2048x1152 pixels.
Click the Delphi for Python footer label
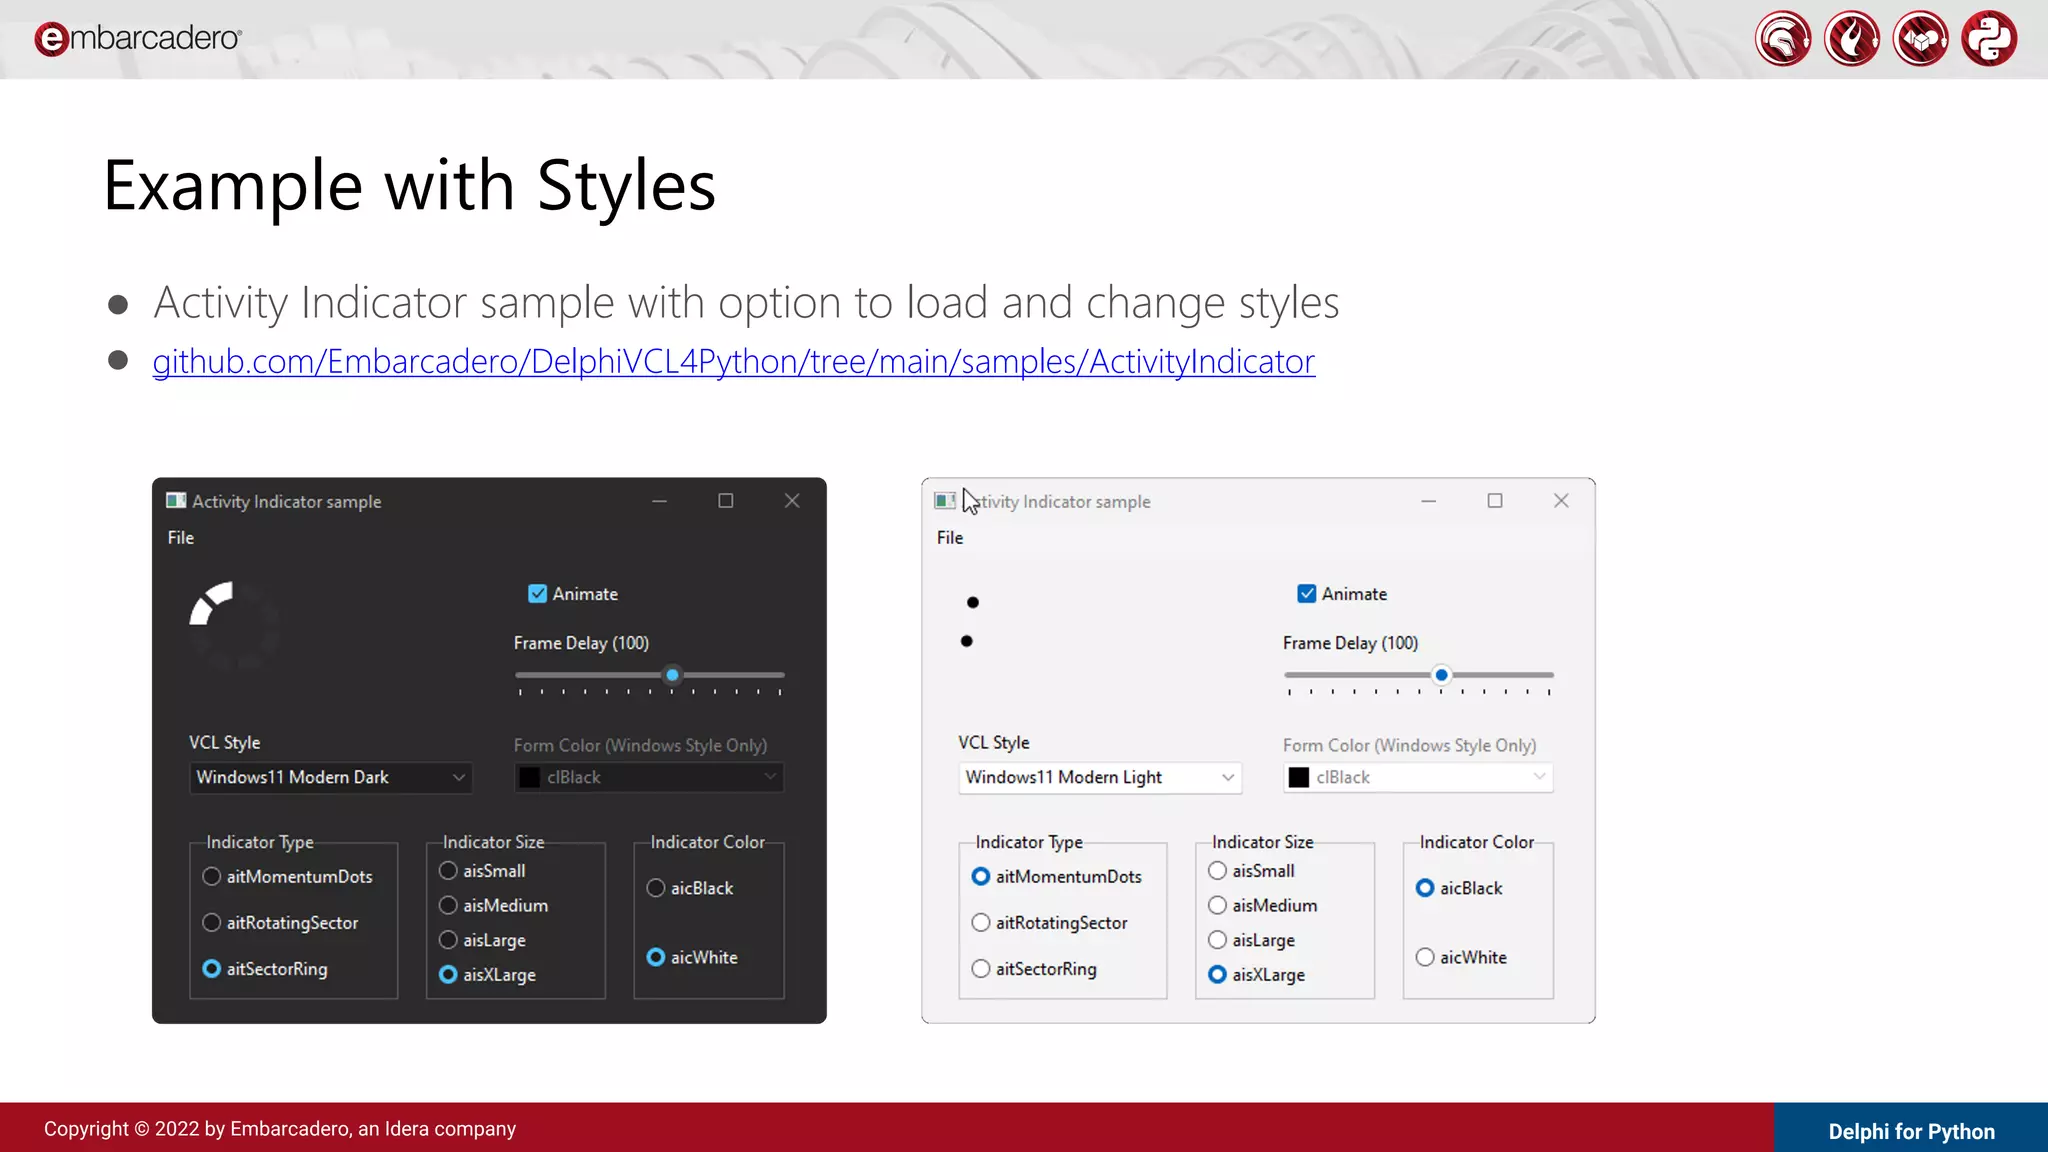(x=1911, y=1131)
